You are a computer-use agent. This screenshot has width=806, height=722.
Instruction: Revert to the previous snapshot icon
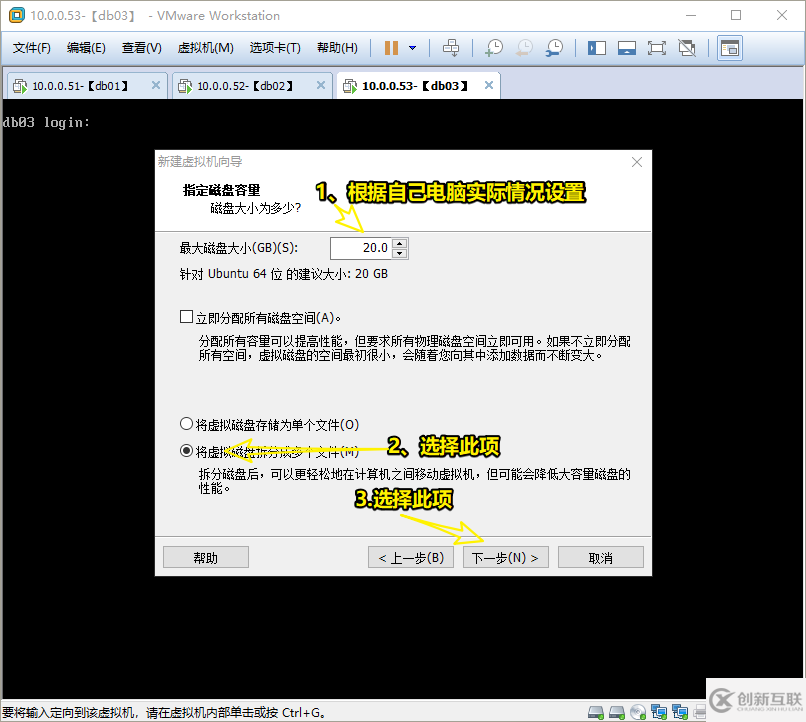point(524,48)
